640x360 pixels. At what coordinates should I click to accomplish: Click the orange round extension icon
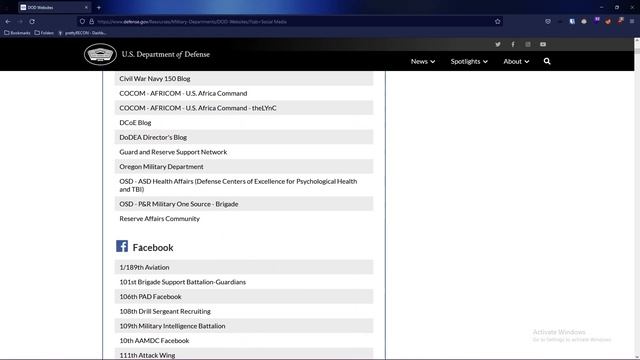(608, 21)
